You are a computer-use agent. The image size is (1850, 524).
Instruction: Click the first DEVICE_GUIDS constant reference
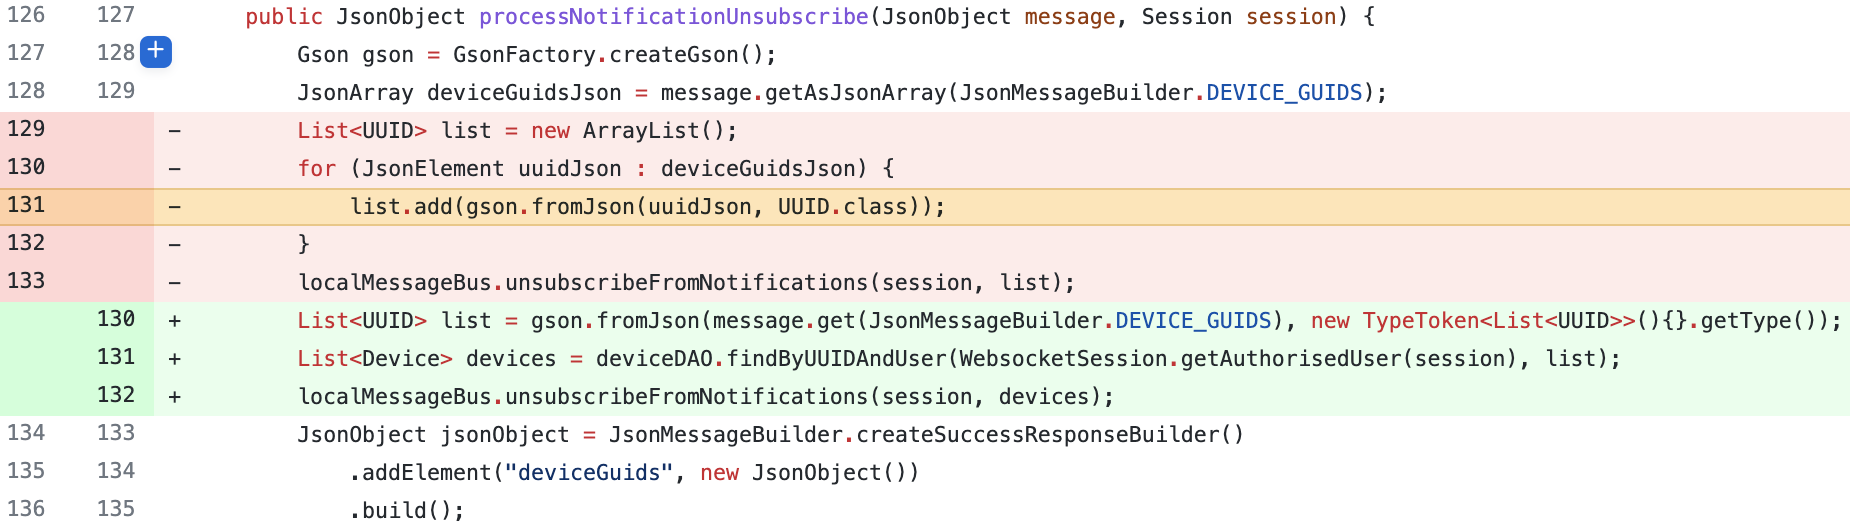pyautogui.click(x=1284, y=93)
